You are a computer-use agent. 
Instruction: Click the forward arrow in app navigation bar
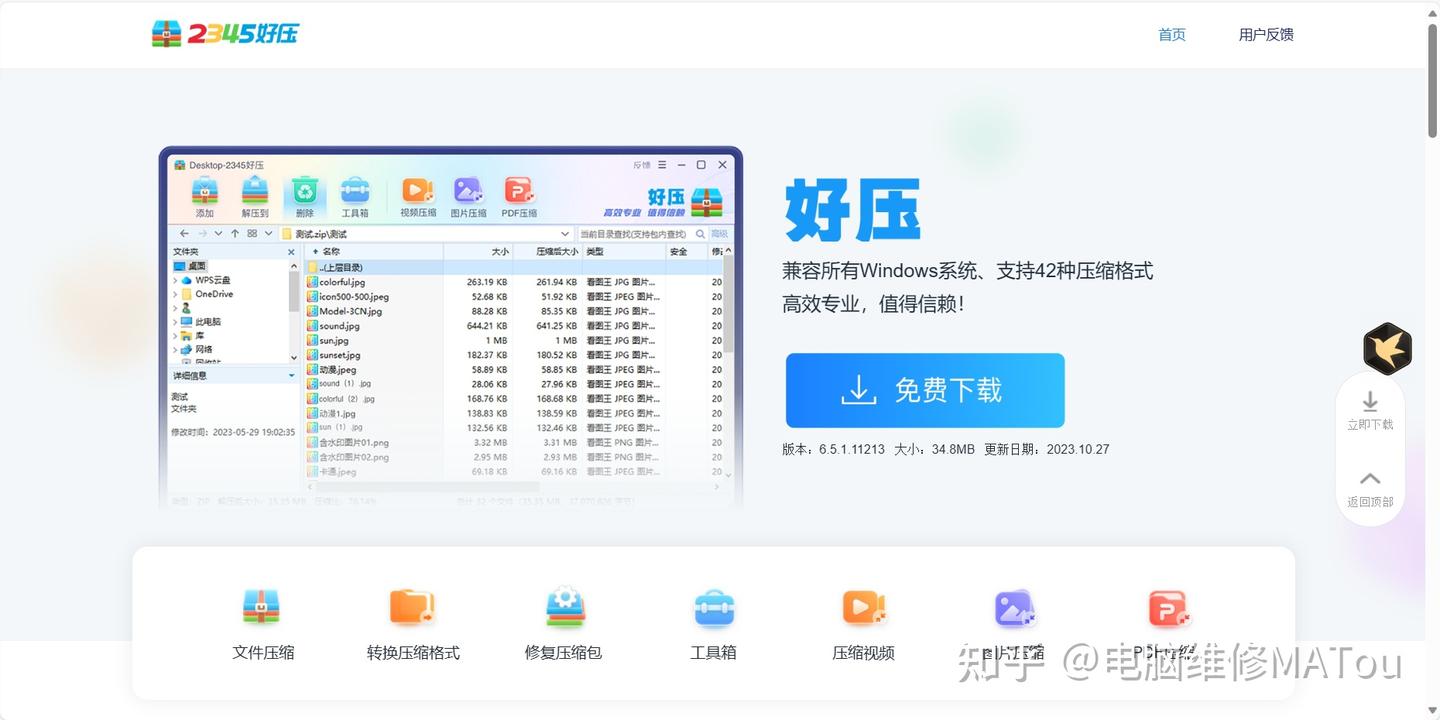203,233
